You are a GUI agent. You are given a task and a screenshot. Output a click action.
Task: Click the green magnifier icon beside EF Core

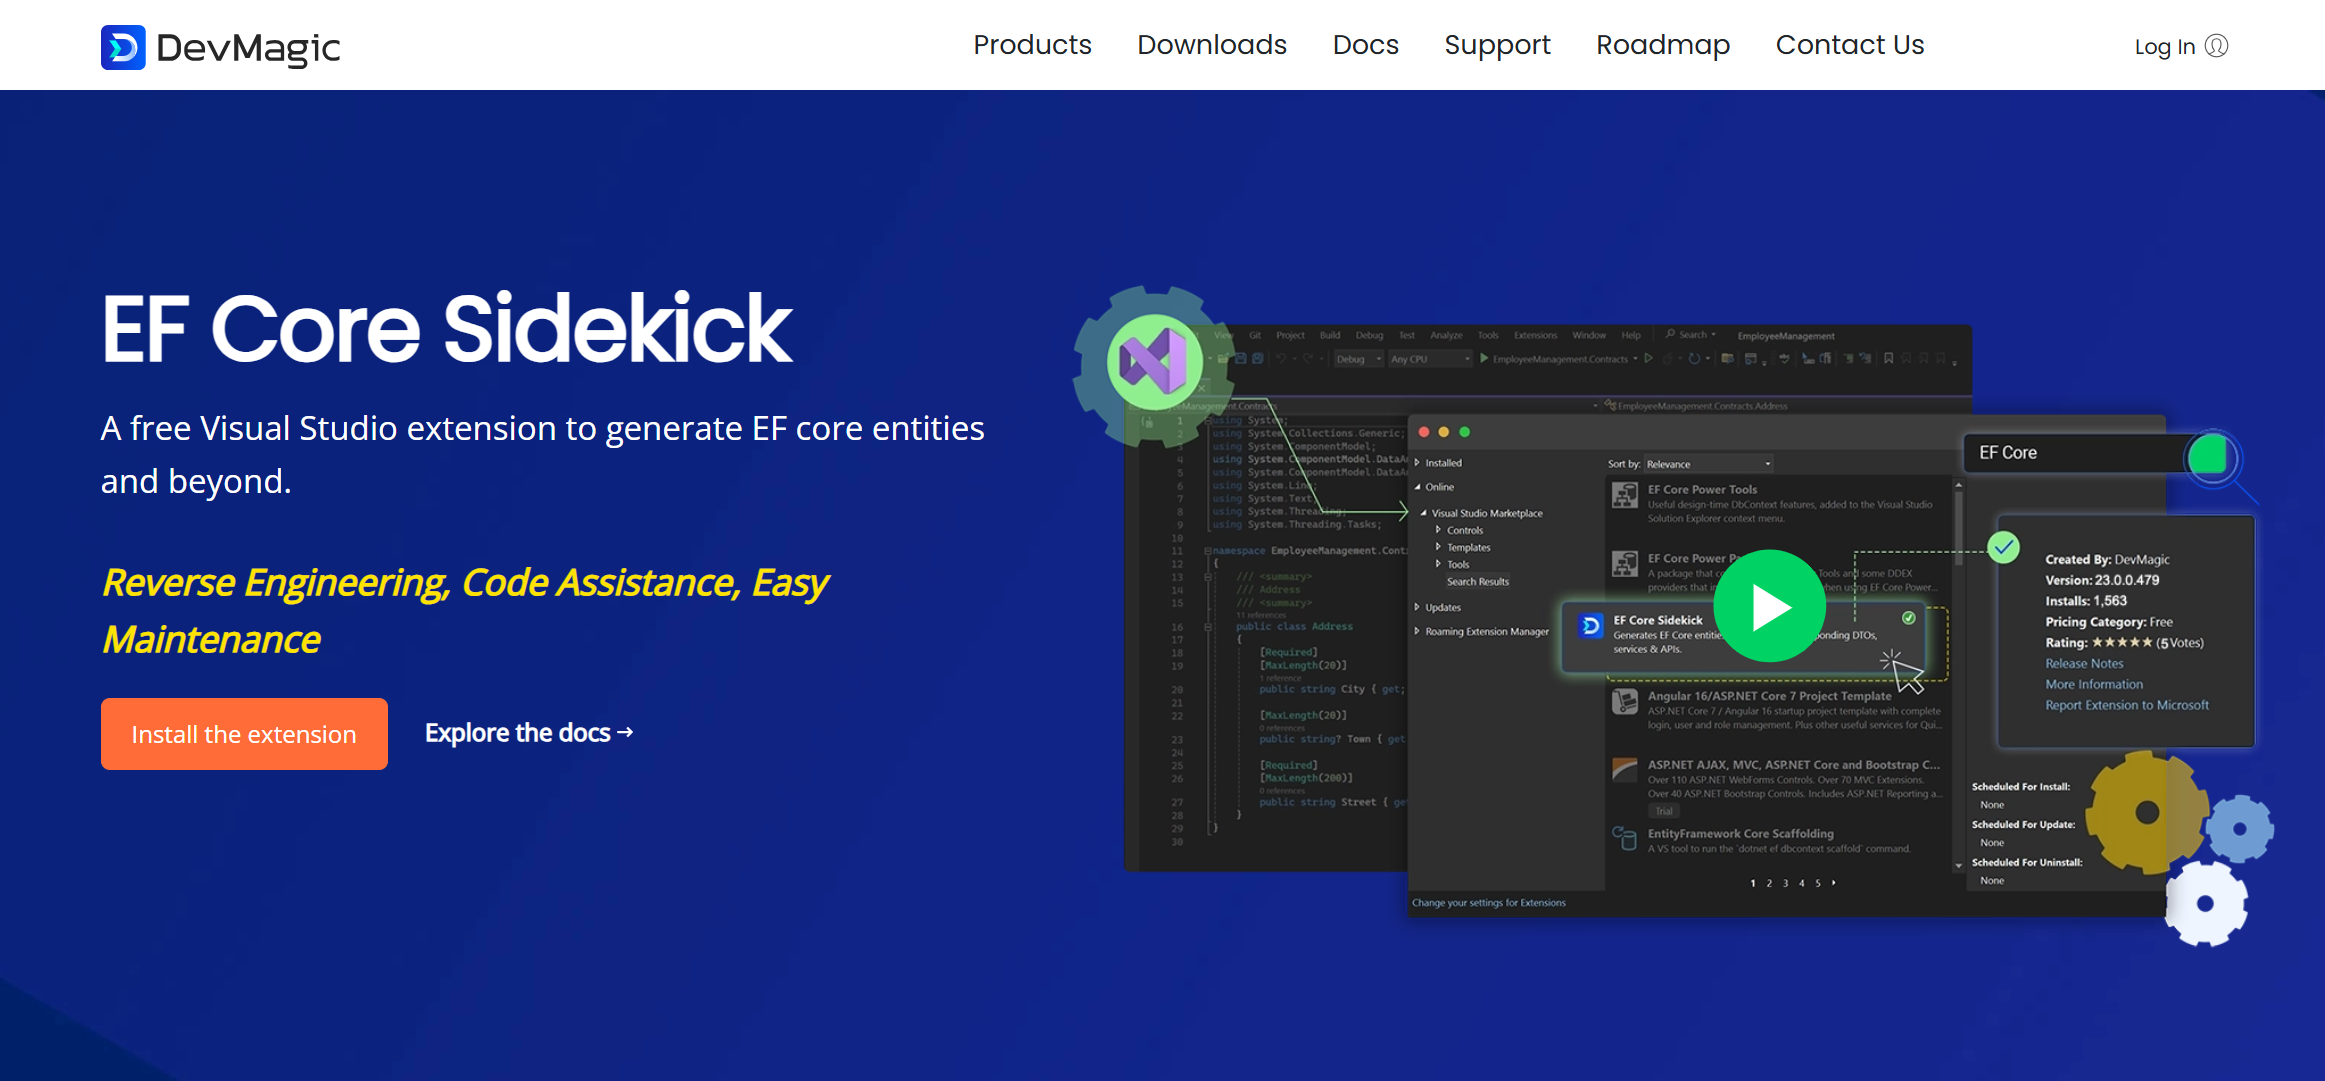coord(2211,458)
